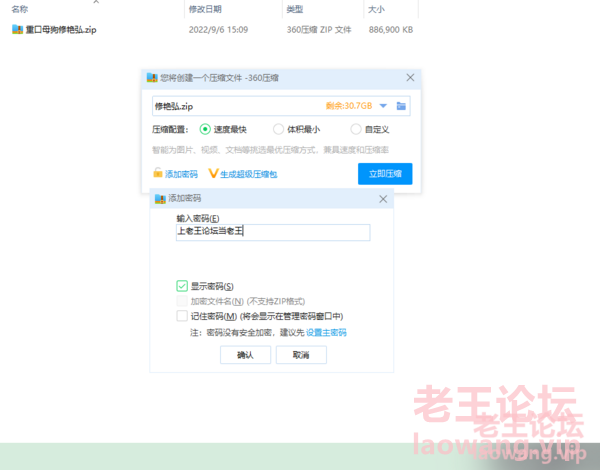Sort files by 修改日期 column header
This screenshot has width=600, height=470.
pos(205,8)
